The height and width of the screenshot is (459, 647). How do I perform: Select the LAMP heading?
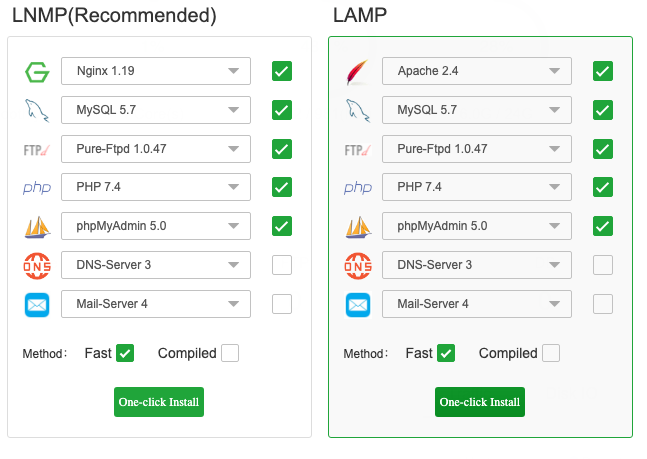click(360, 16)
